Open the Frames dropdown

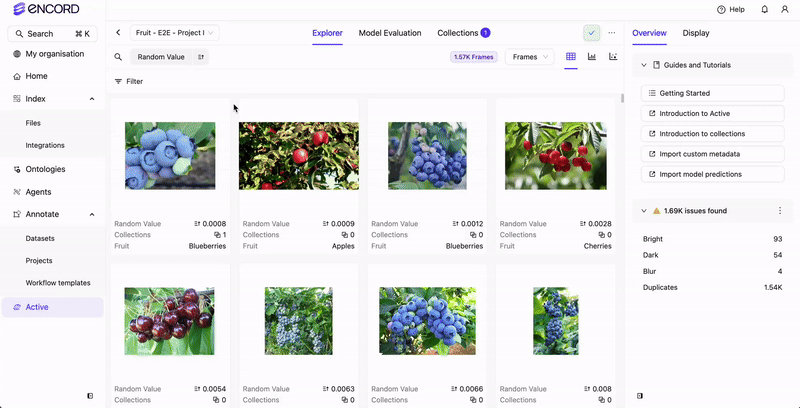(x=530, y=57)
